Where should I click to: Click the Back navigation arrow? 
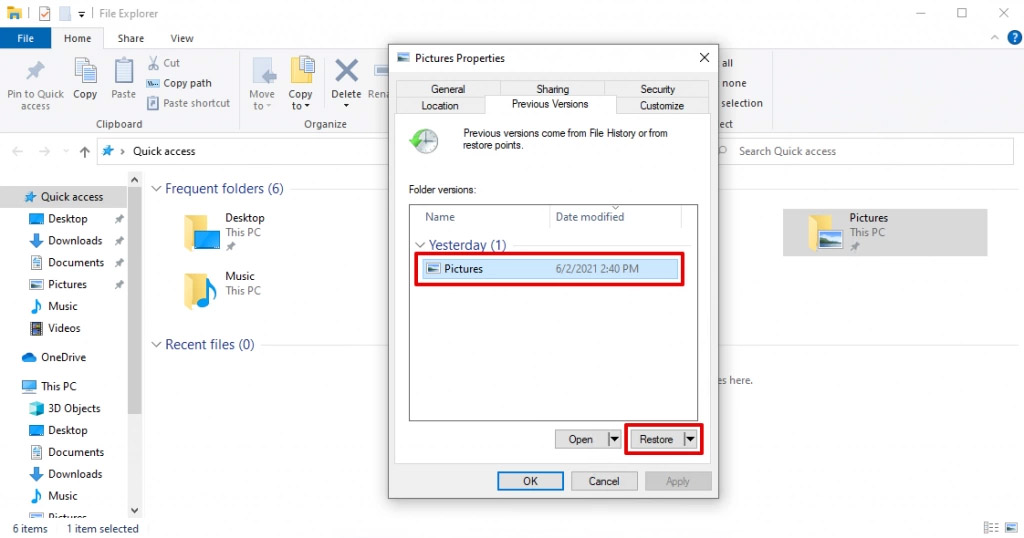[x=18, y=151]
